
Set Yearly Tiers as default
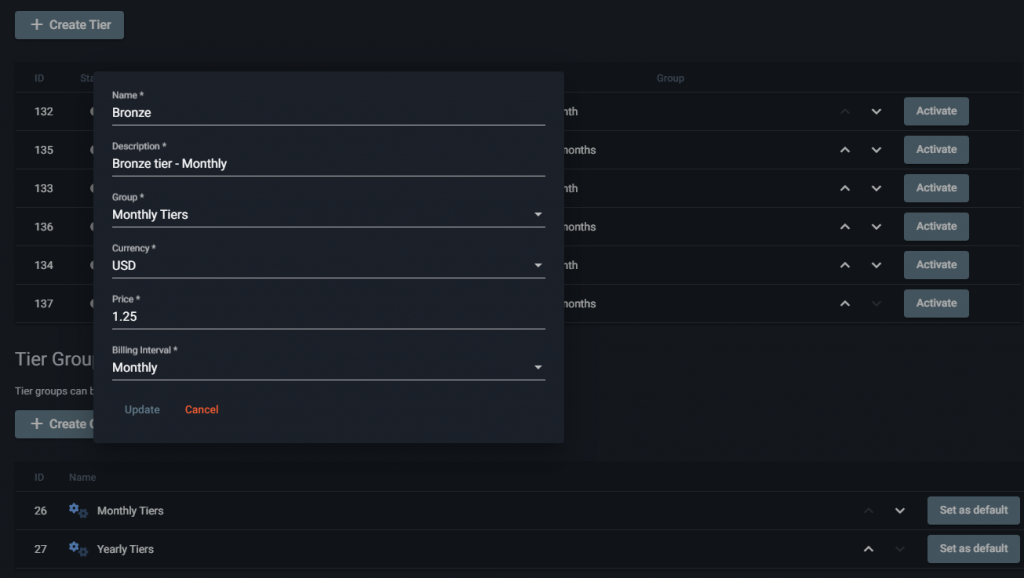(x=973, y=549)
